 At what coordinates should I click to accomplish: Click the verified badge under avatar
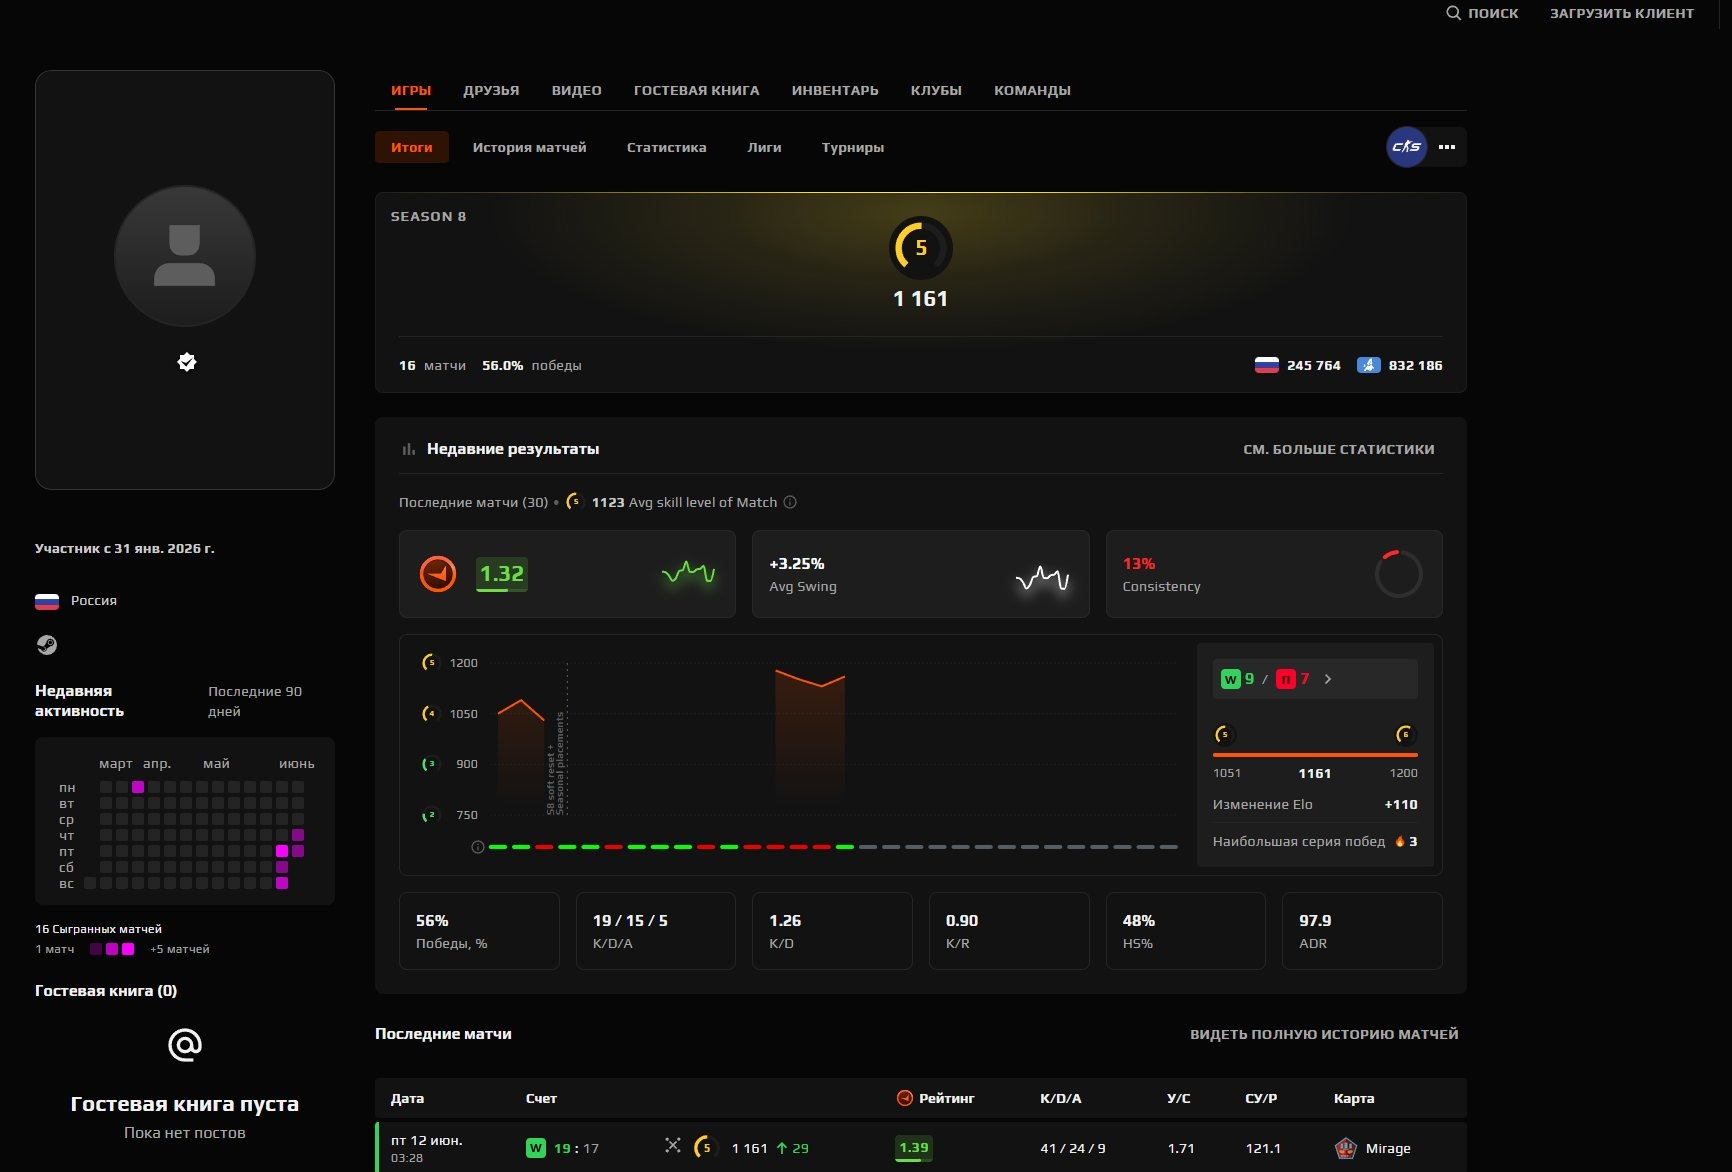(187, 362)
